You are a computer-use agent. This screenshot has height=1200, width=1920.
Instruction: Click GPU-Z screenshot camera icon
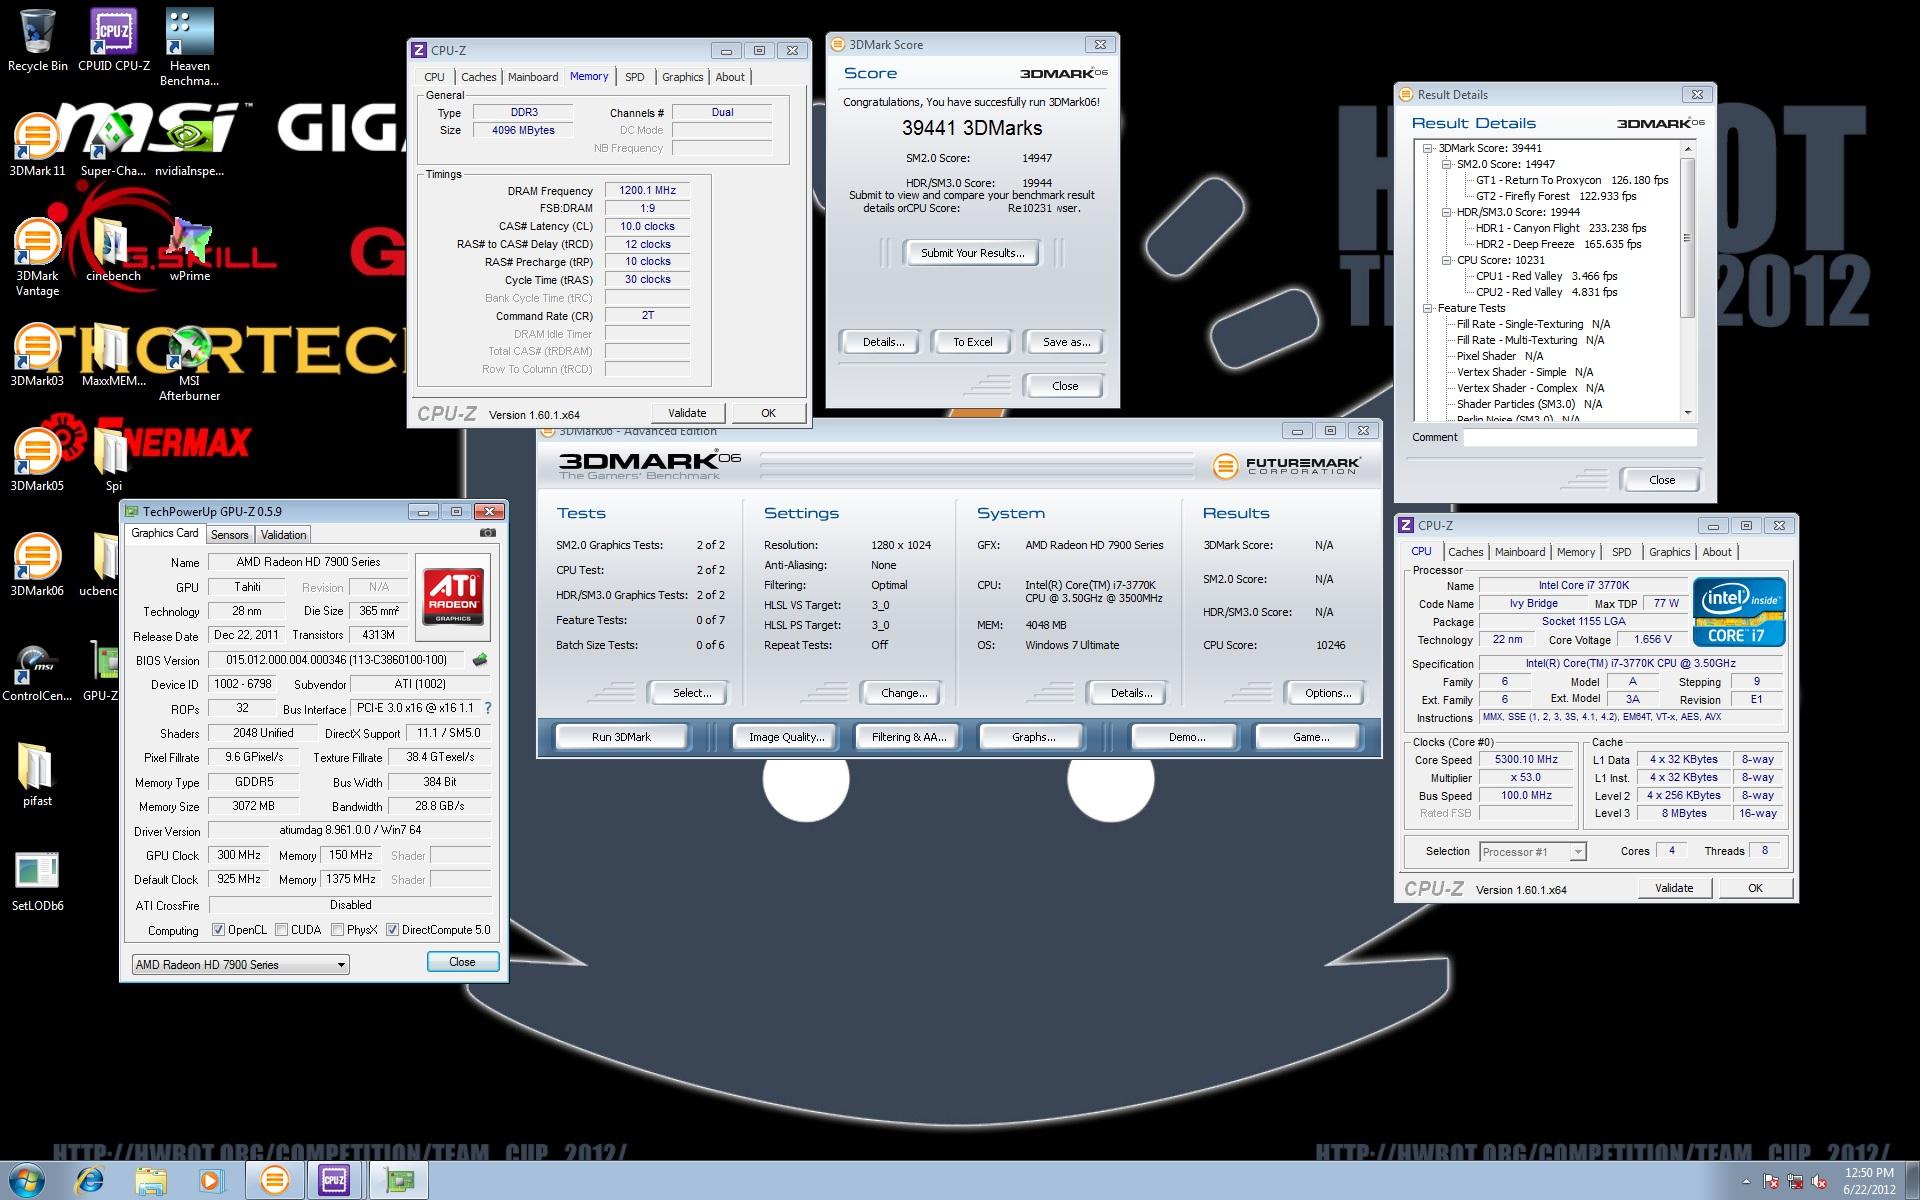coord(488,534)
